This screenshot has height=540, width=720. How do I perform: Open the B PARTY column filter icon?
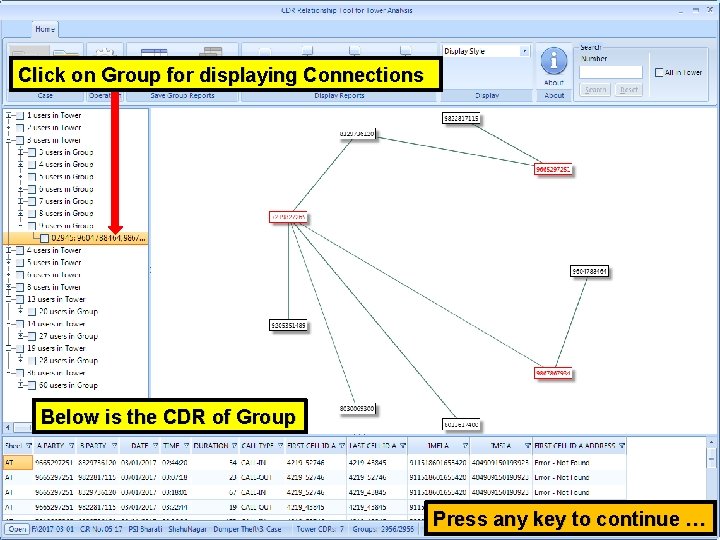tap(114, 445)
